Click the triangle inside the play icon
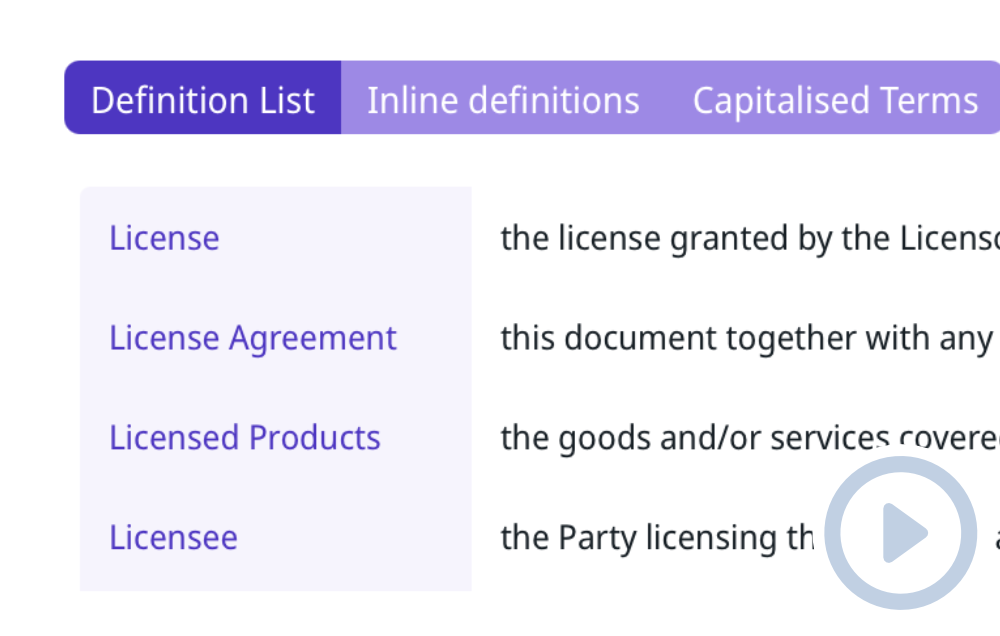 (904, 533)
